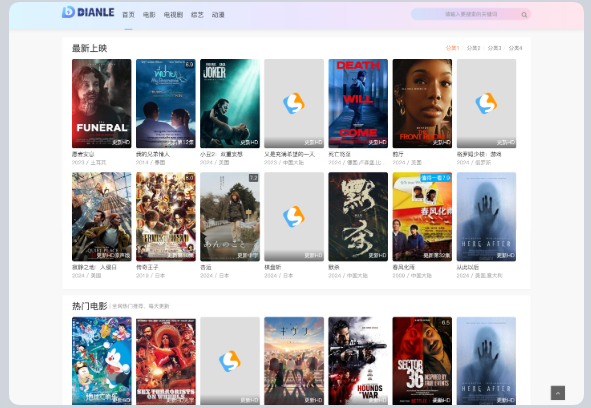The width and height of the screenshot is (591, 408).
Task: Open HERE AFTER poster in 热门电影
Action: click(x=486, y=361)
